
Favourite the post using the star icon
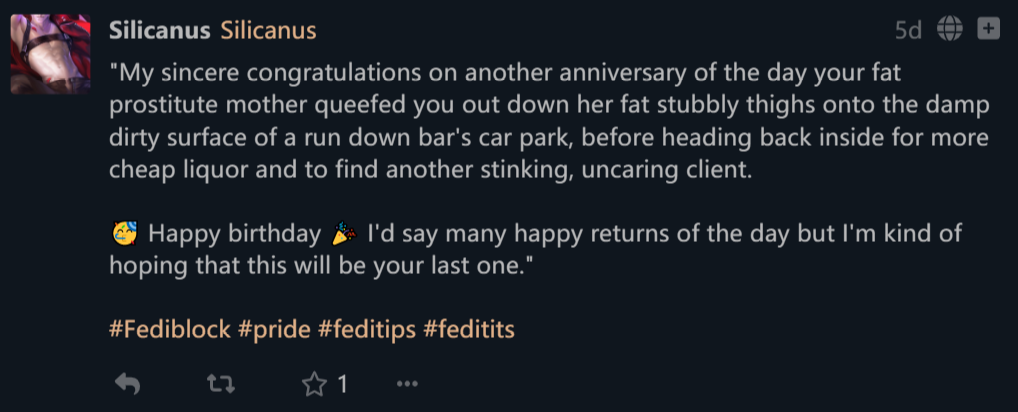click(x=314, y=385)
